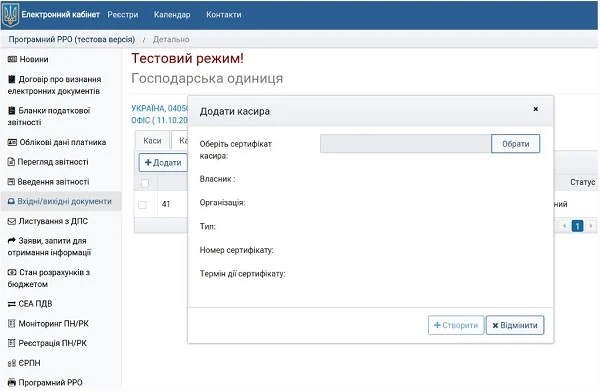
Task: Click the Заяви, запити arrow icon
Action: [12, 240]
